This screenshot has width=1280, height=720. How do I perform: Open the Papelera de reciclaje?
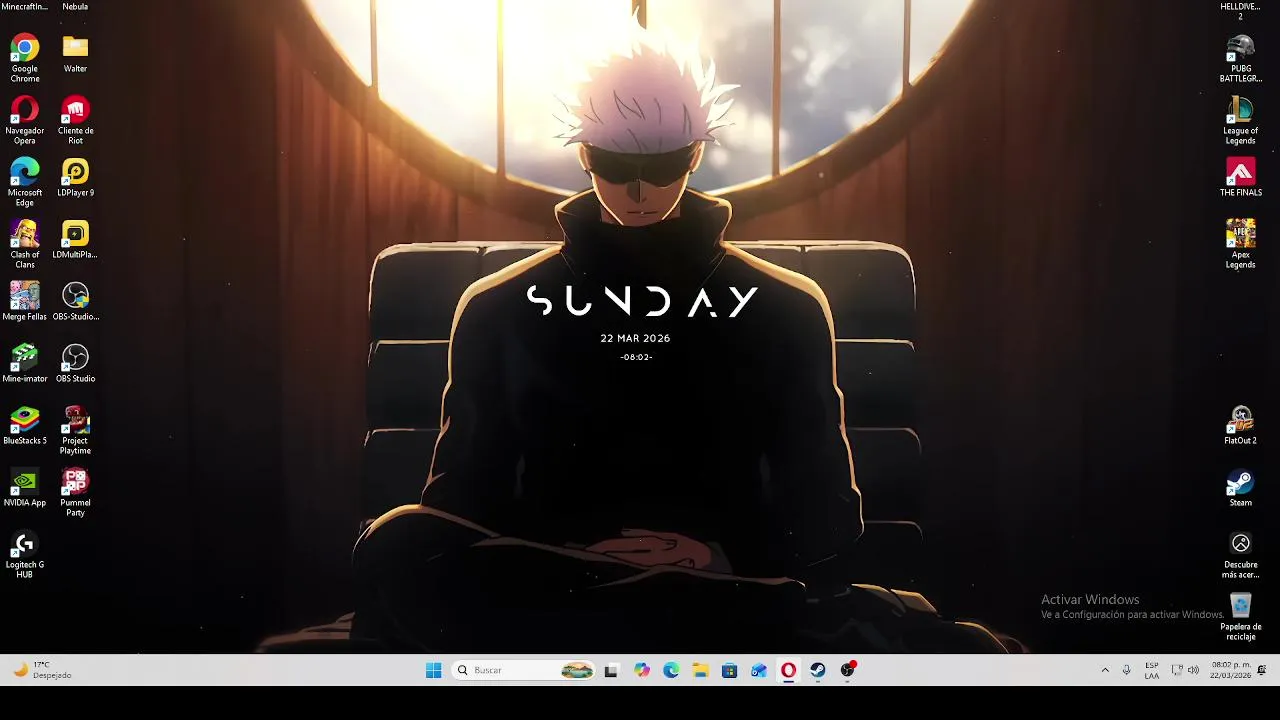1240,615
